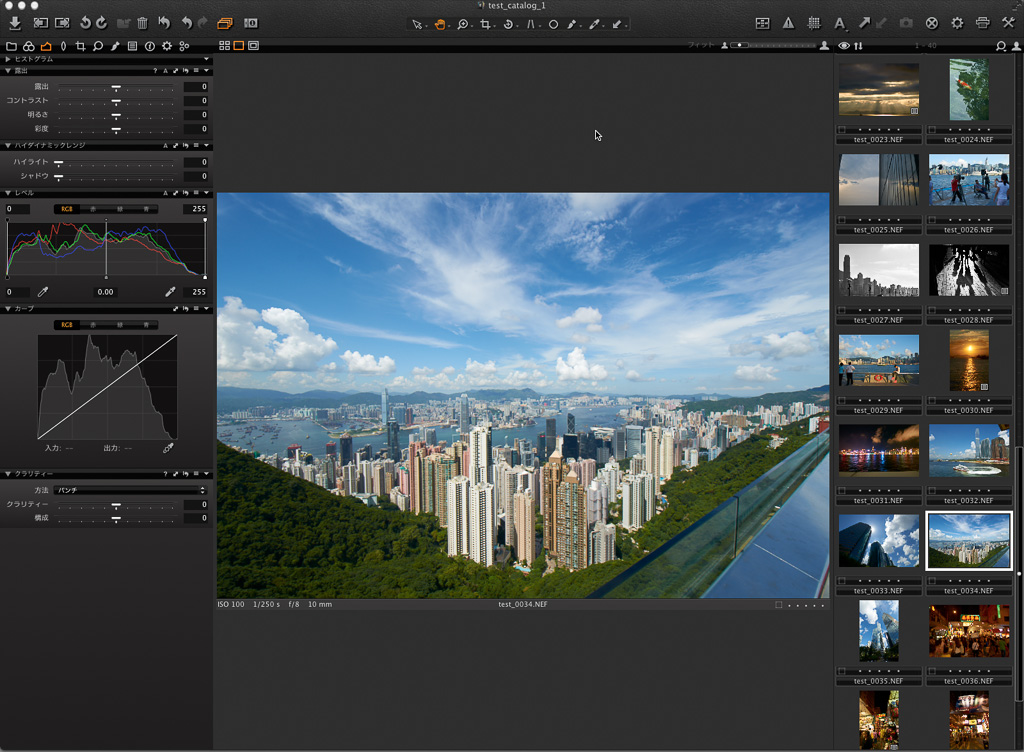Select the 赤 channel tab in Levels

tap(93, 209)
